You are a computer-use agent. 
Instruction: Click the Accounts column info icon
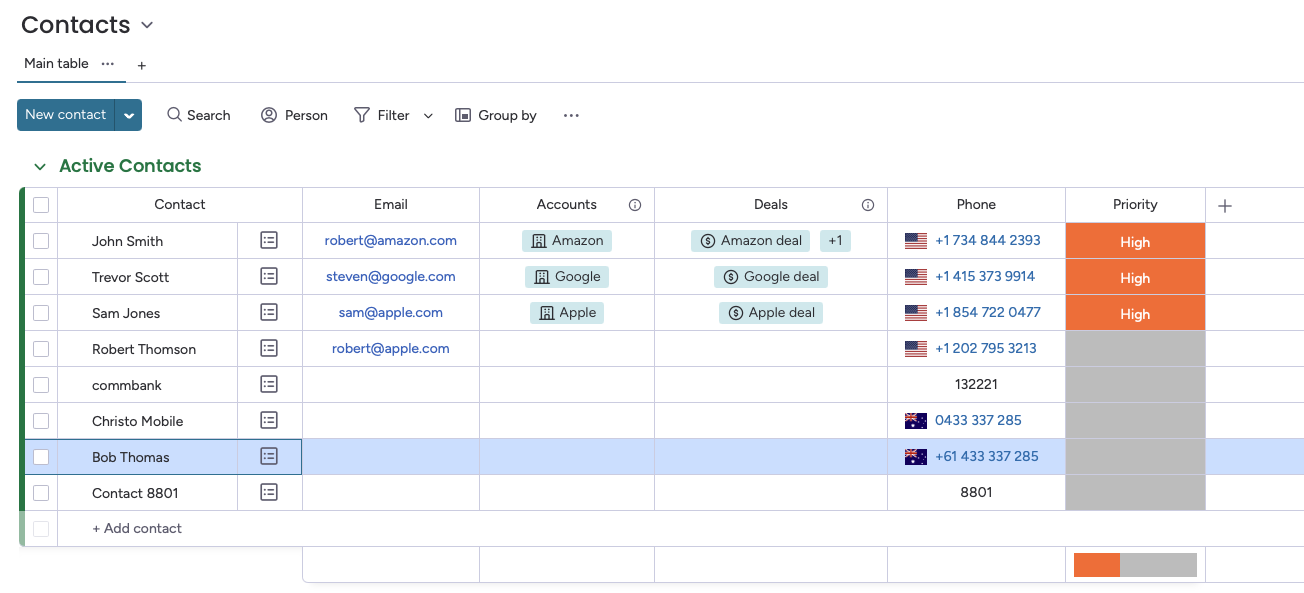pos(635,205)
